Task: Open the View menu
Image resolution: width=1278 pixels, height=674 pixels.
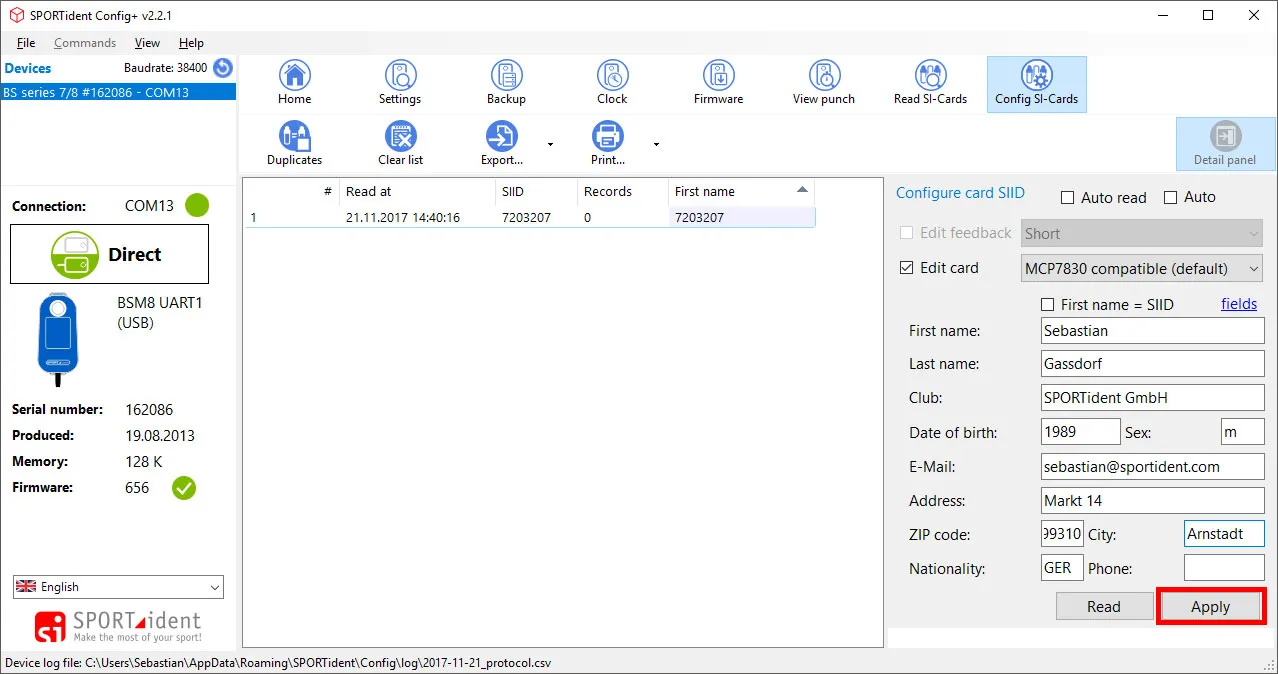Action: click(x=147, y=43)
